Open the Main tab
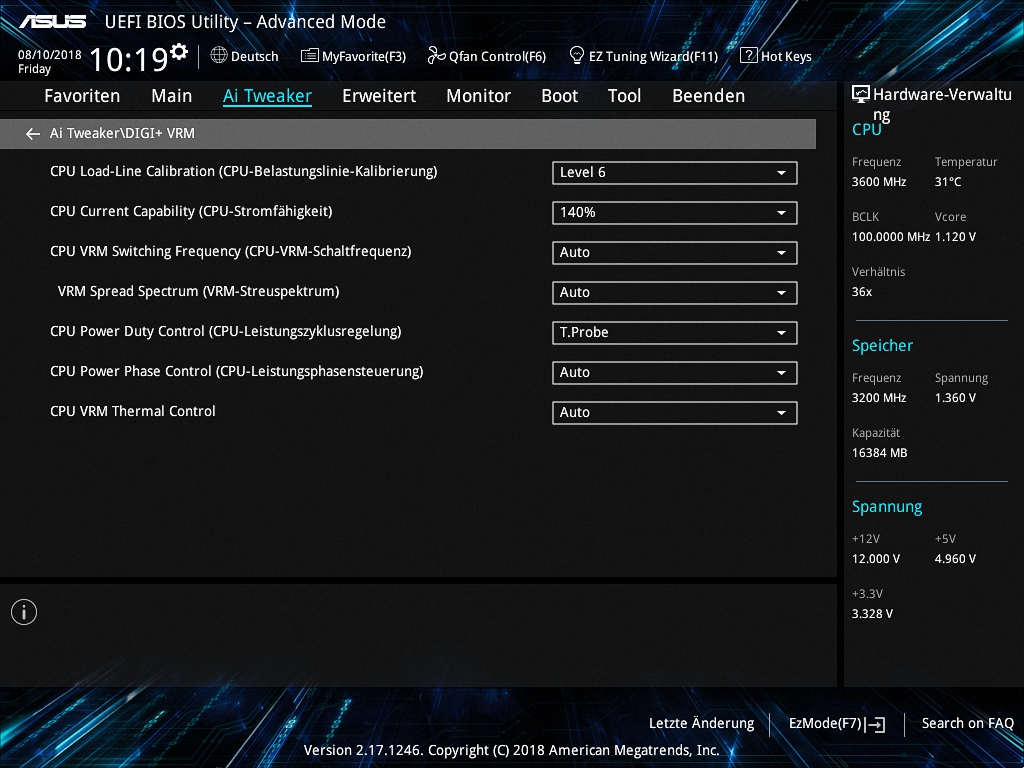This screenshot has width=1024, height=768. pos(172,96)
